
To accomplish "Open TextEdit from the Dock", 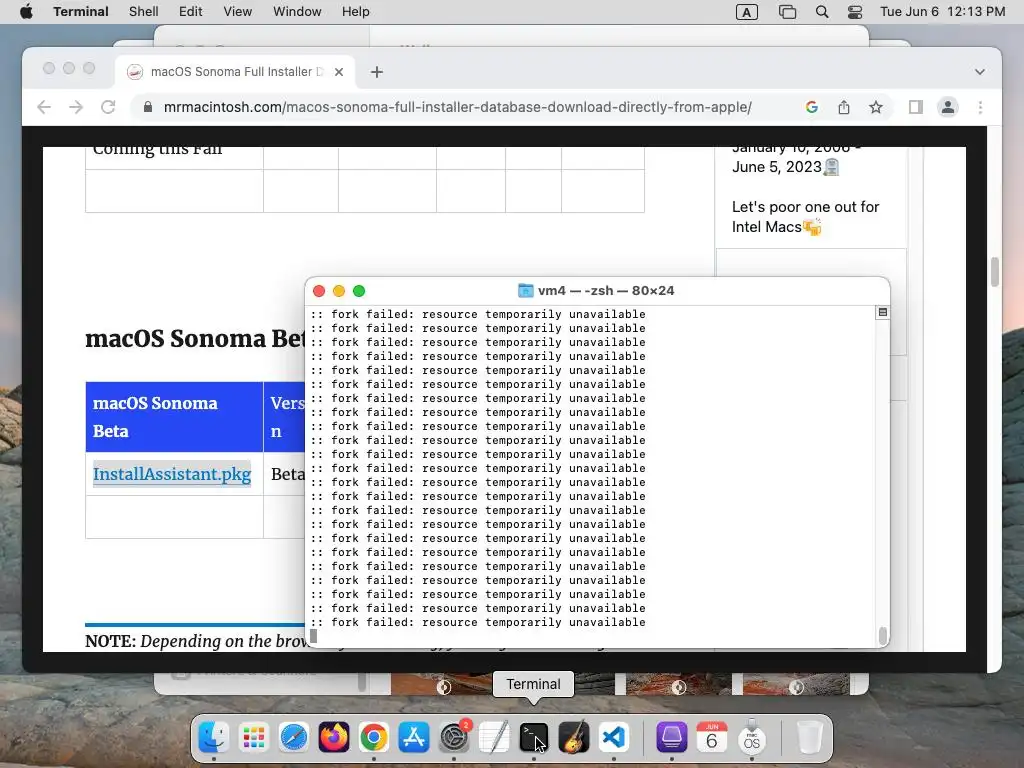I will coord(494,738).
